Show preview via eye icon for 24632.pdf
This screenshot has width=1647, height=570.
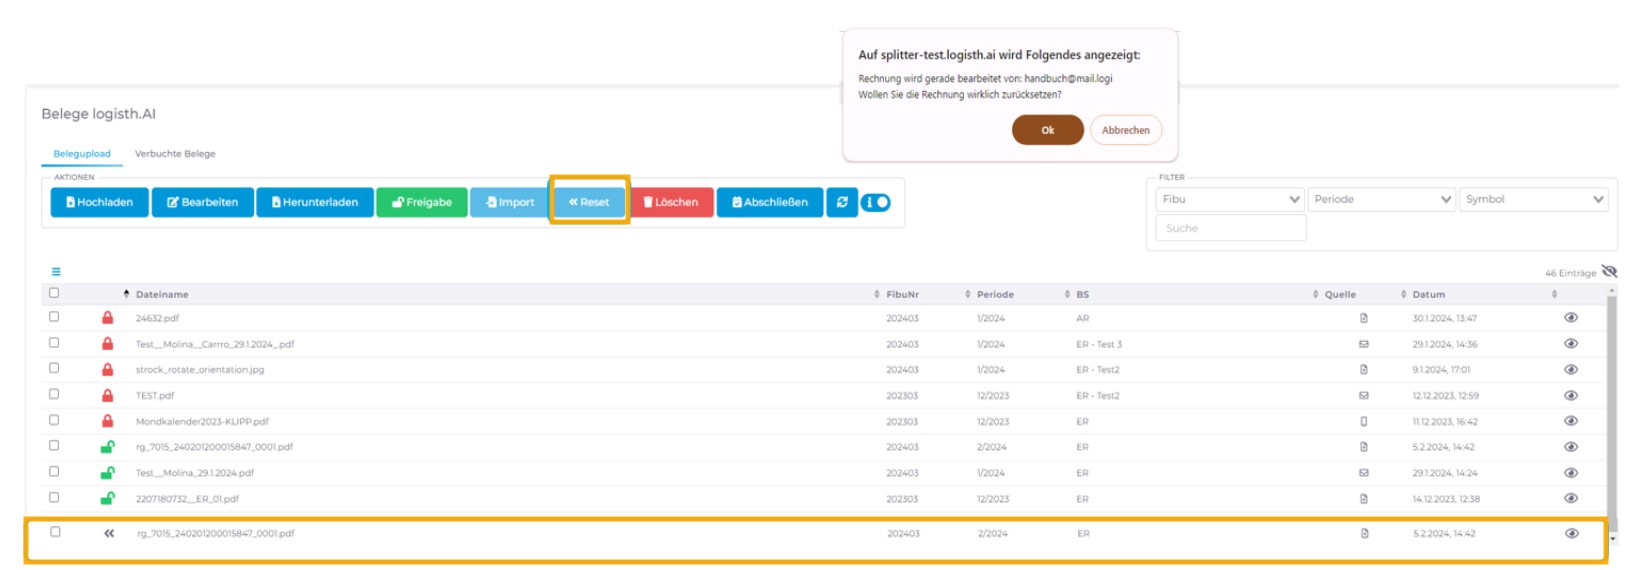pos(1571,318)
